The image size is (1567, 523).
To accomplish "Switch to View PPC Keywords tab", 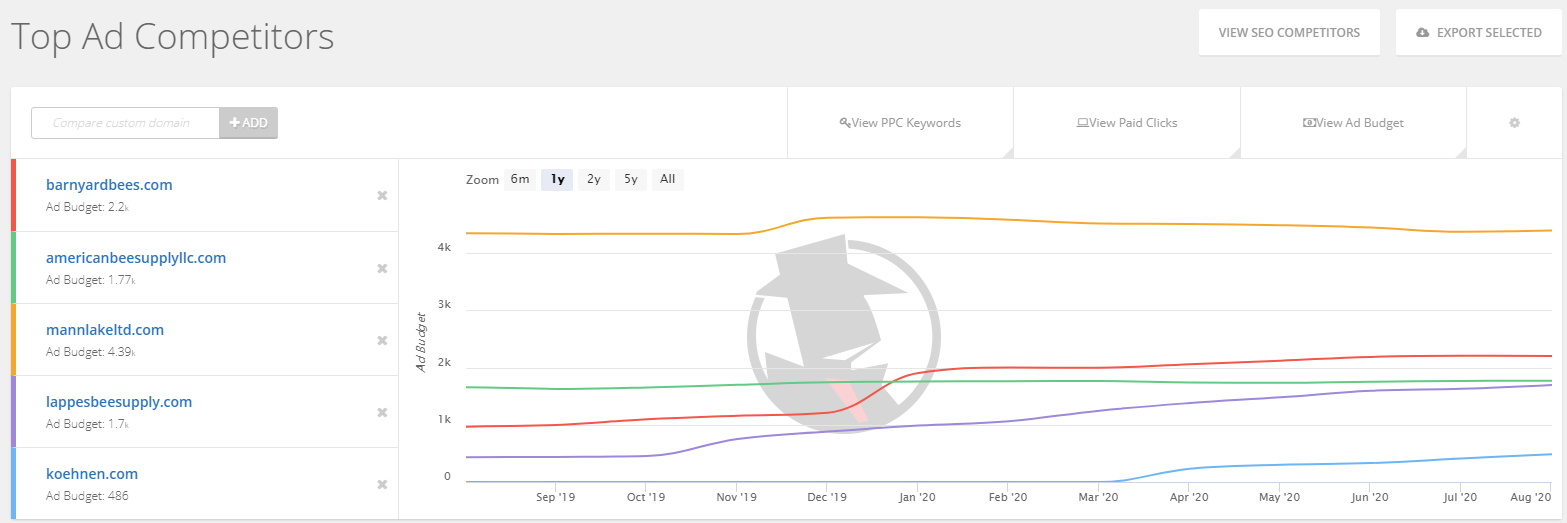I will click(901, 123).
